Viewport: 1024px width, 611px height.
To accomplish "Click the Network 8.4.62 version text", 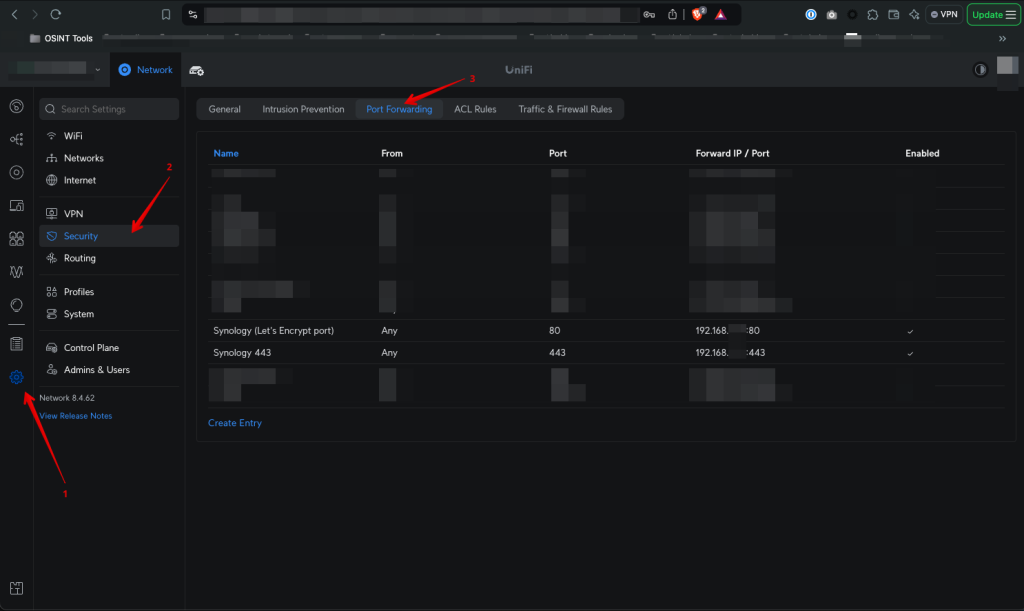I will point(67,398).
